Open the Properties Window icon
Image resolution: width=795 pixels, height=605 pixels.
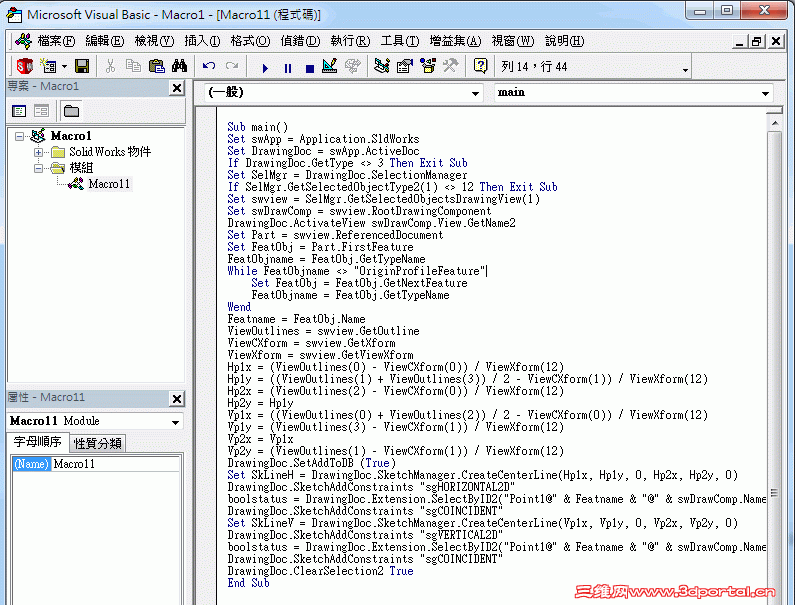click(x=405, y=66)
